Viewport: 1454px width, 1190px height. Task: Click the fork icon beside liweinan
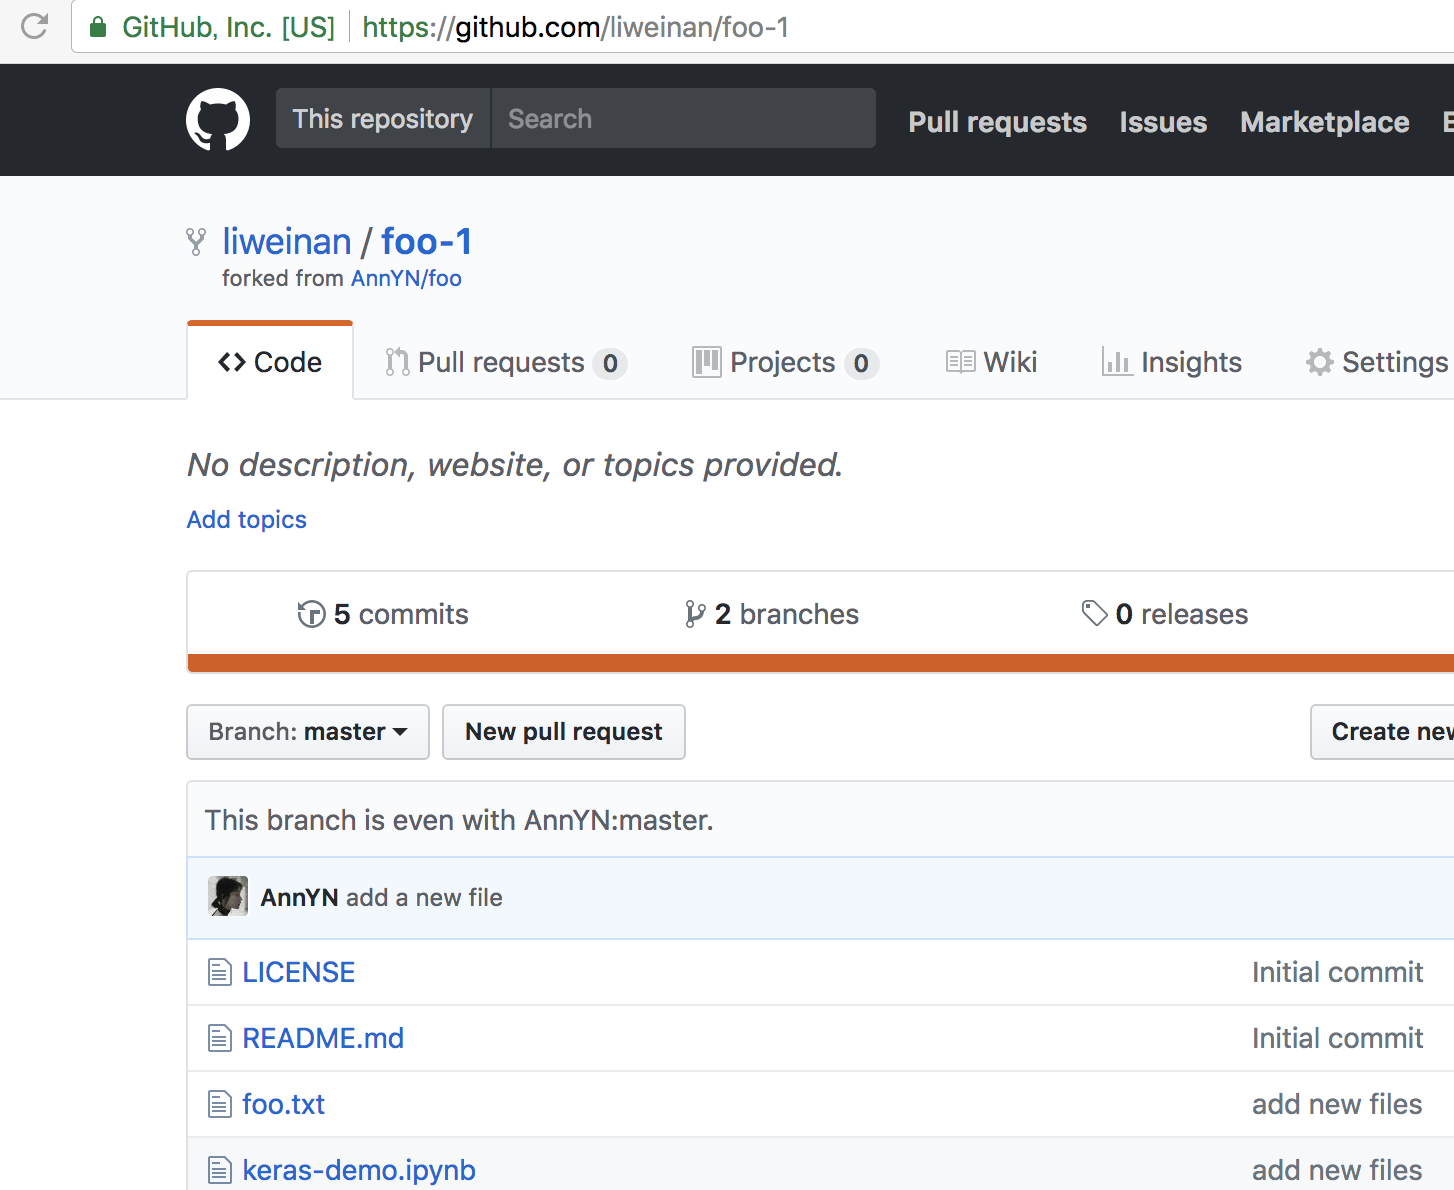click(x=196, y=241)
